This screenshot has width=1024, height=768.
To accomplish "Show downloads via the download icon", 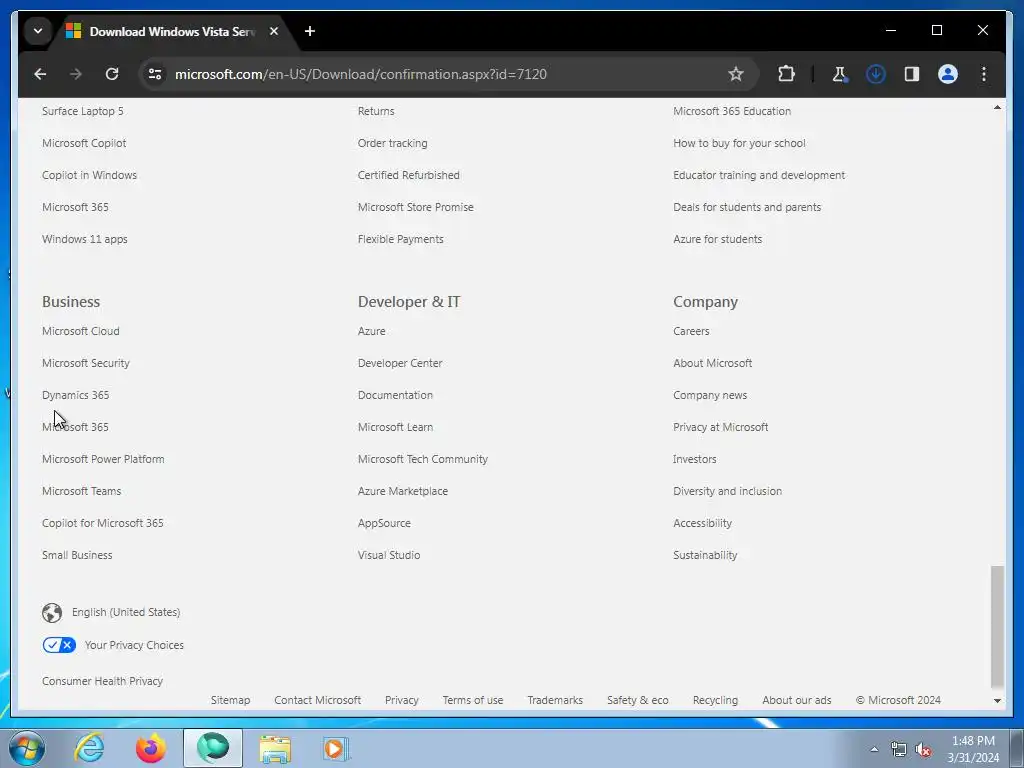I will 876,74.
